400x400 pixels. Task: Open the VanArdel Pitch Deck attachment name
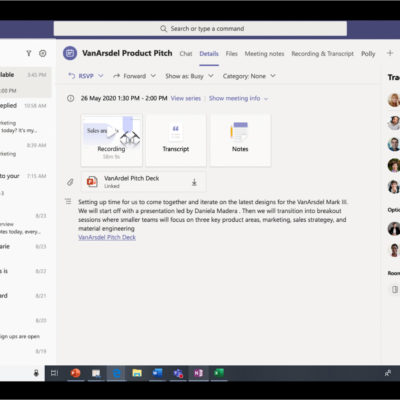coord(132,178)
